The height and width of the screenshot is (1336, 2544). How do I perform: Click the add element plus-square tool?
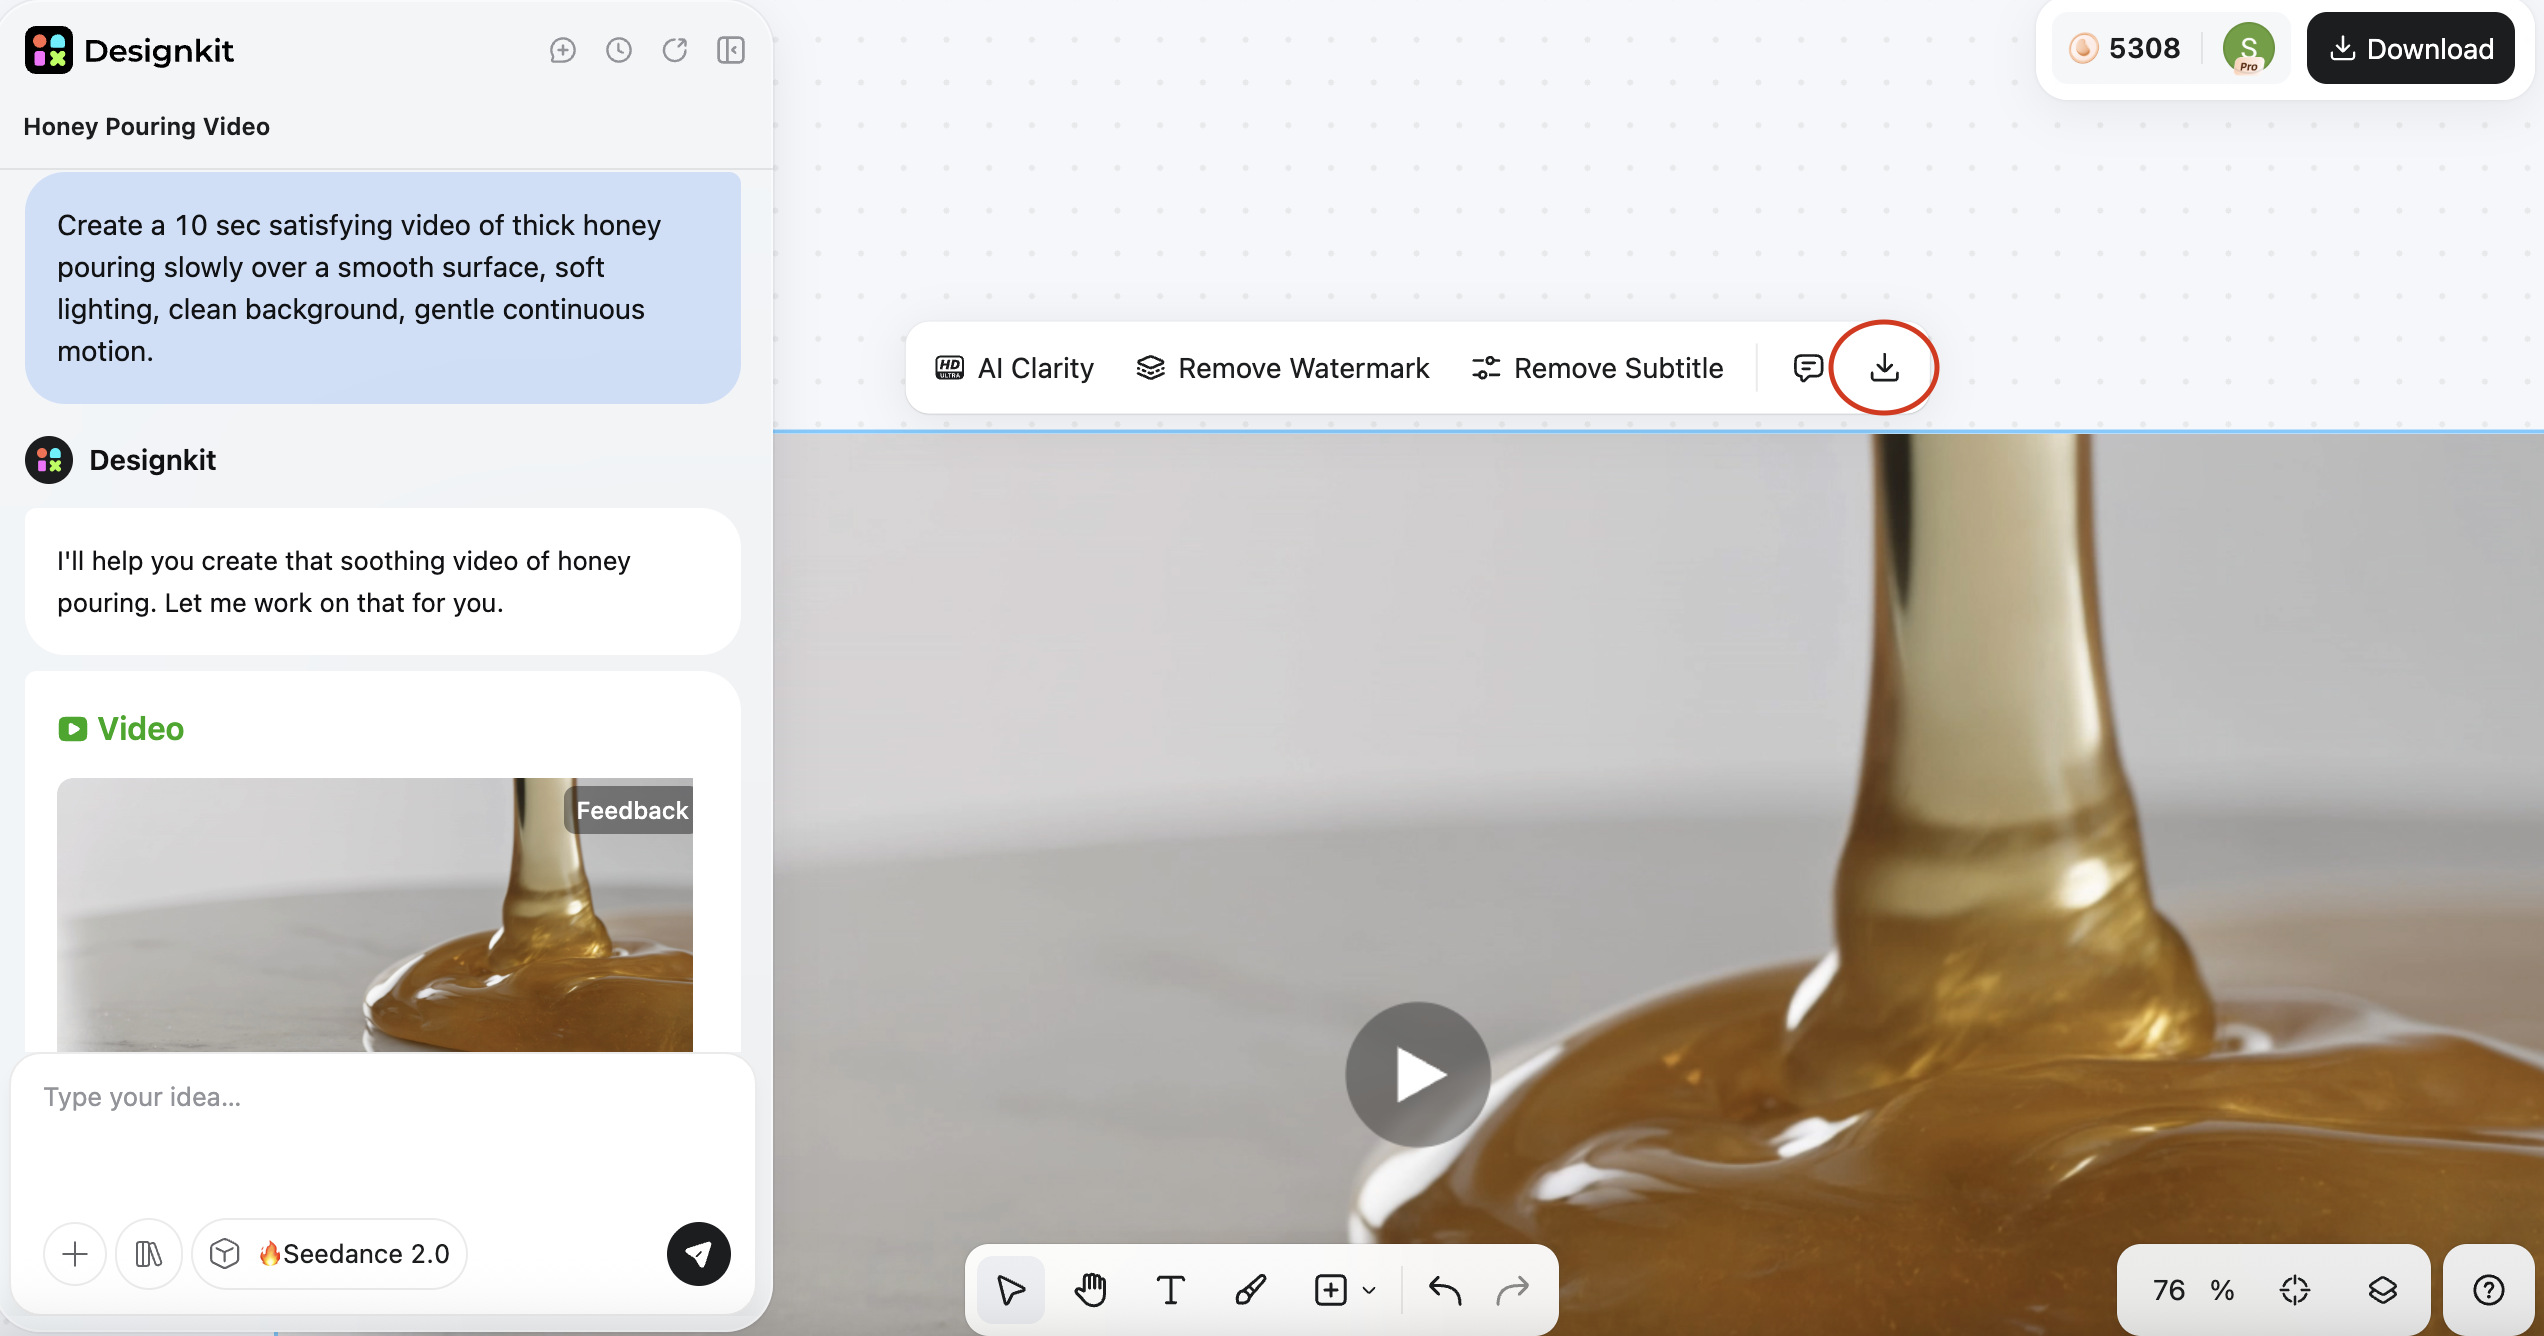1330,1290
